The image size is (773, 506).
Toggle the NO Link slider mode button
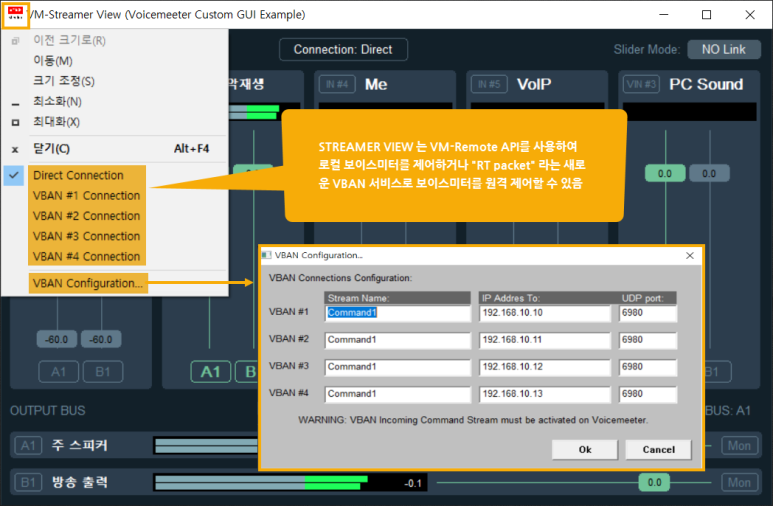pos(724,49)
